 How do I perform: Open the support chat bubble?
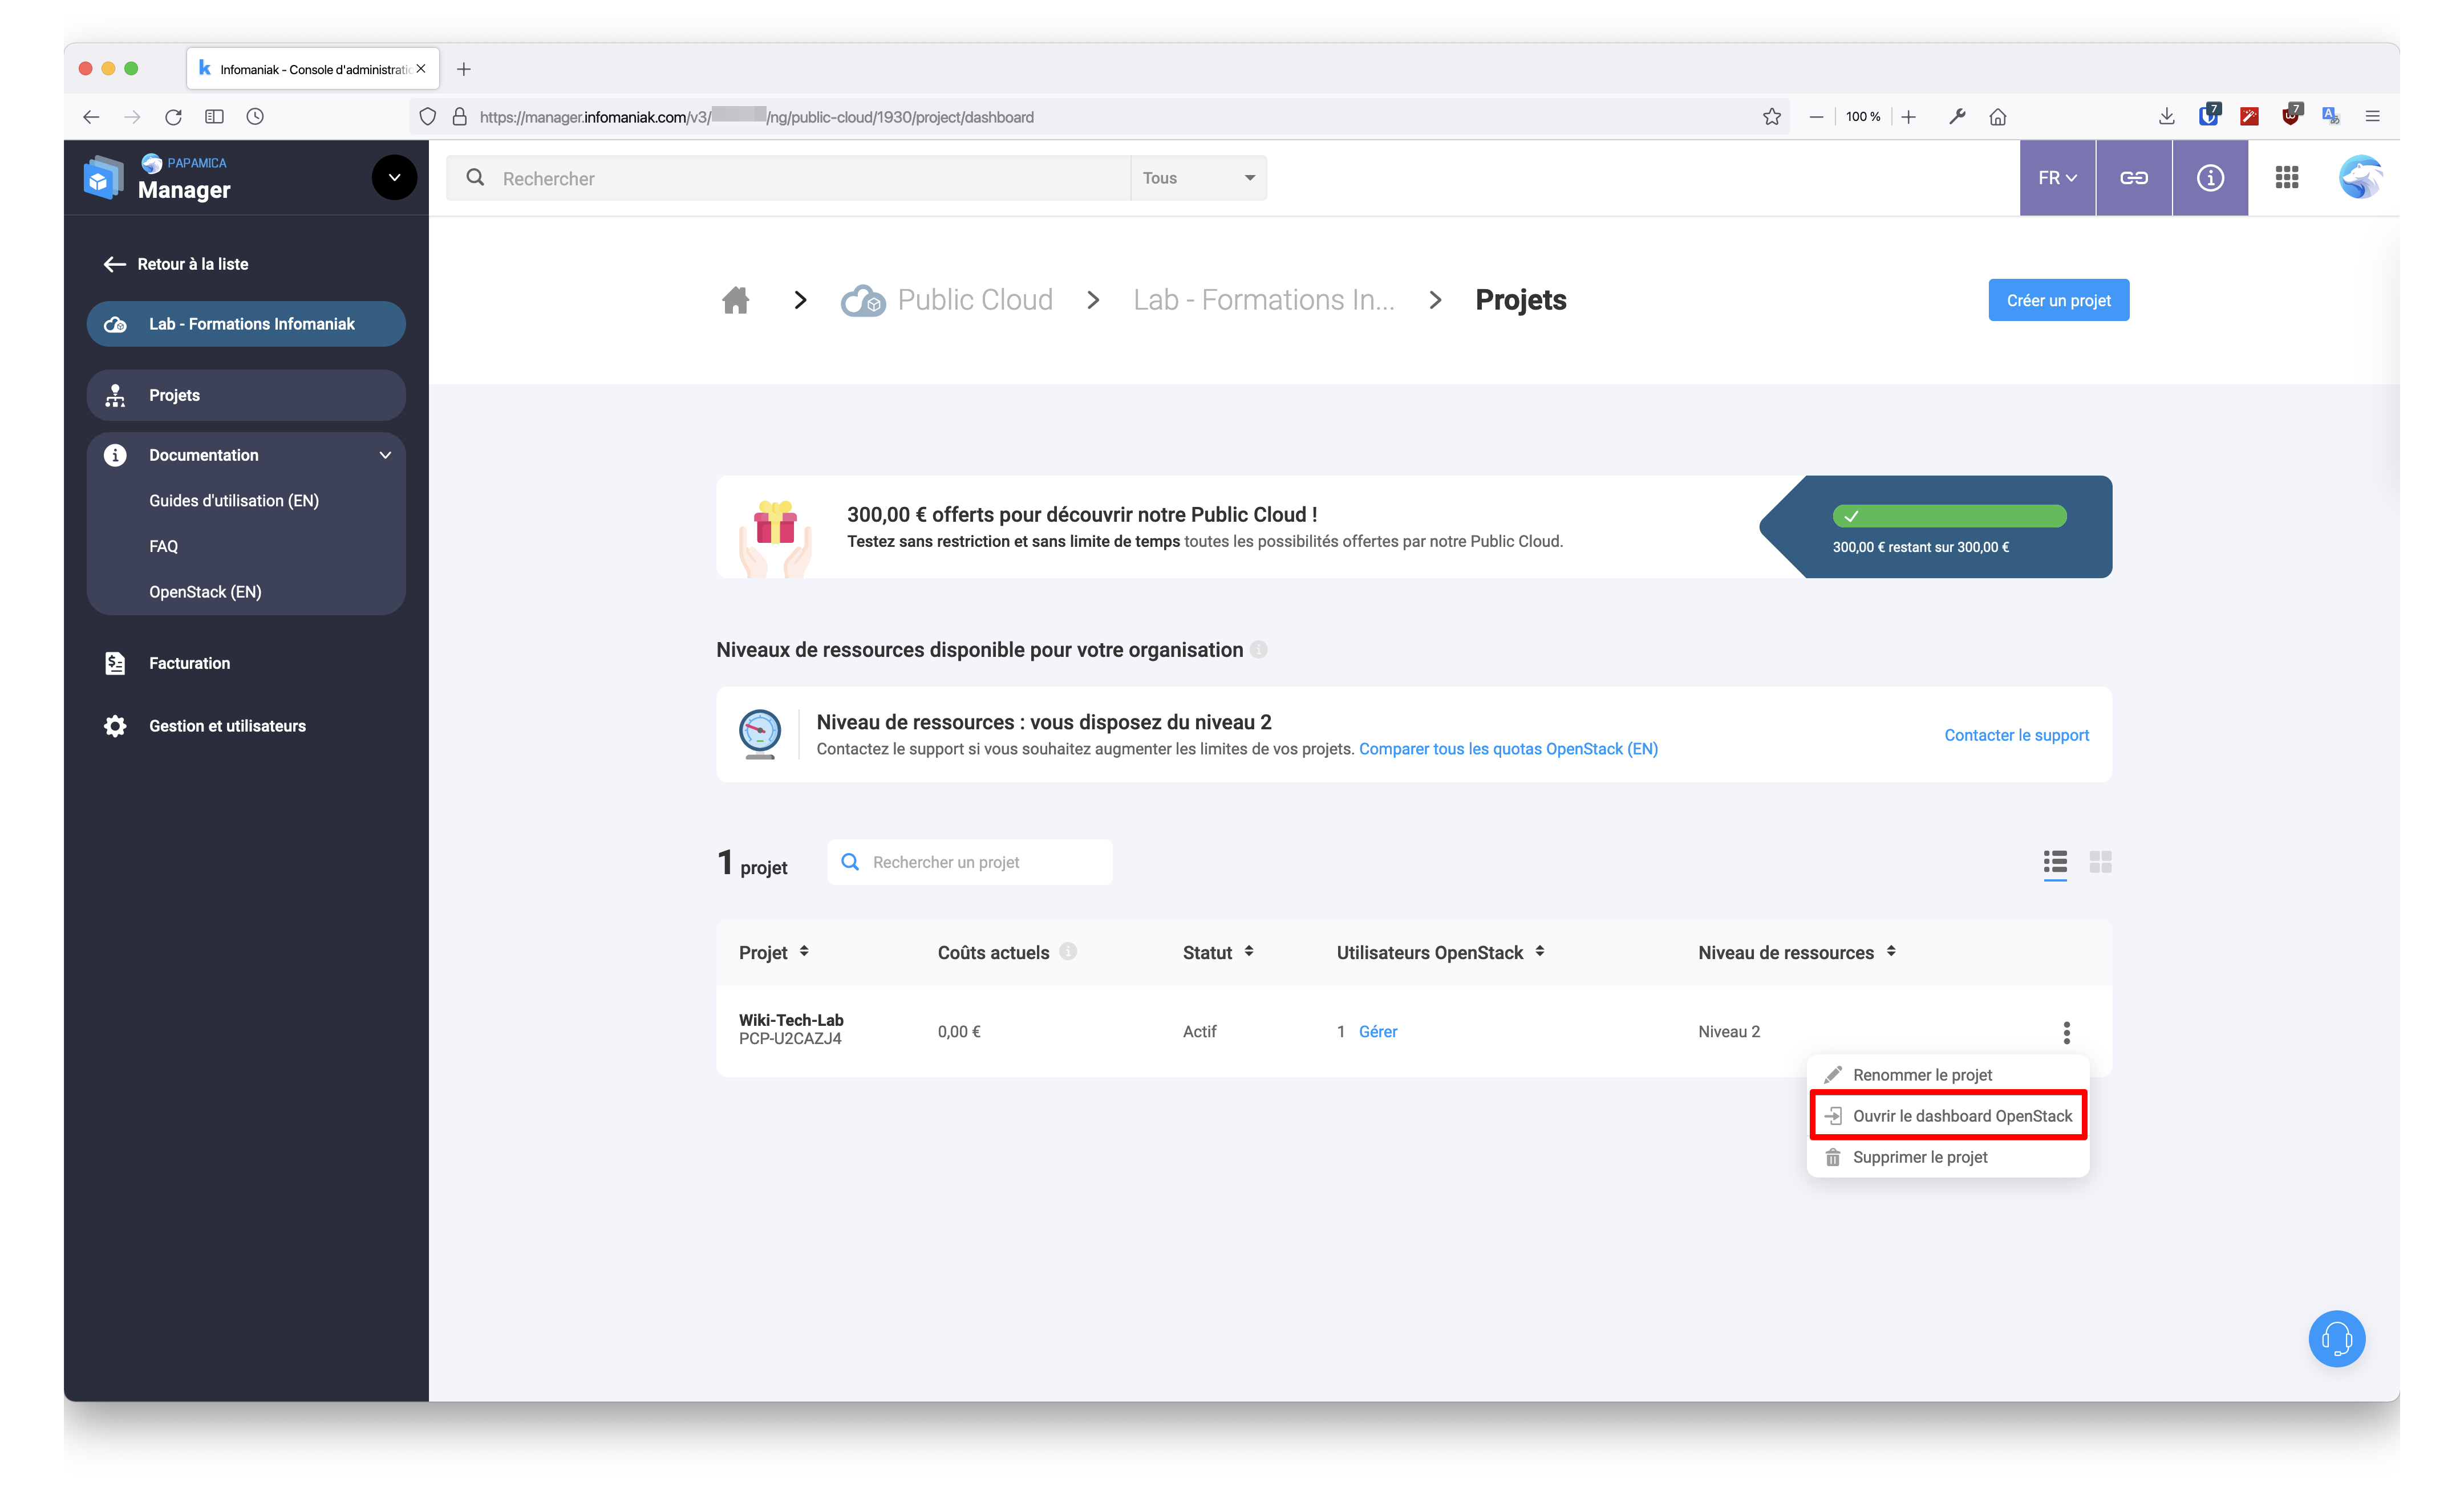tap(2337, 1338)
